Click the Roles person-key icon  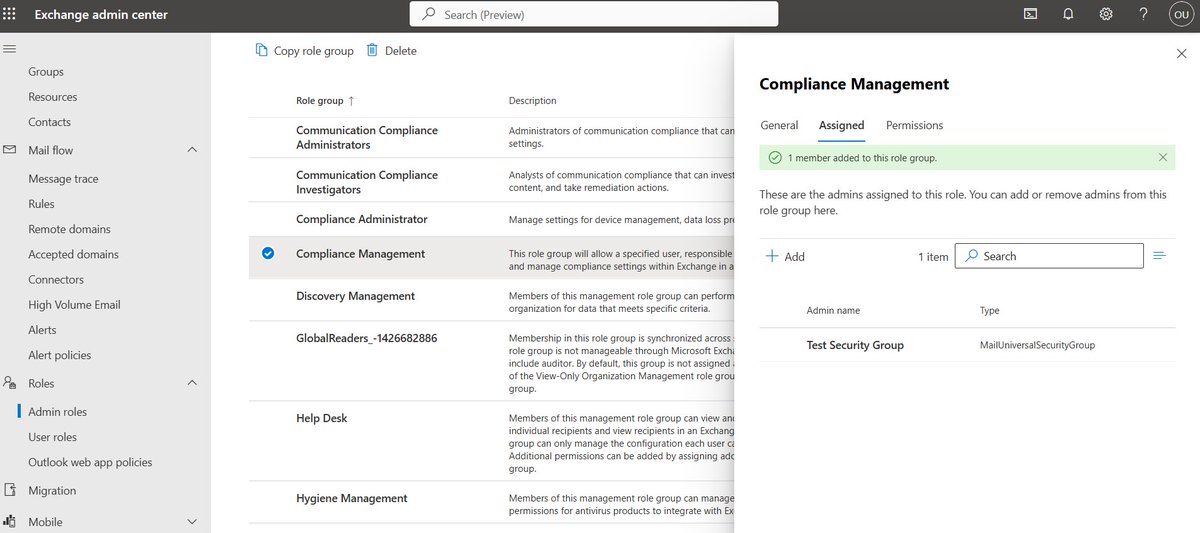point(10,383)
